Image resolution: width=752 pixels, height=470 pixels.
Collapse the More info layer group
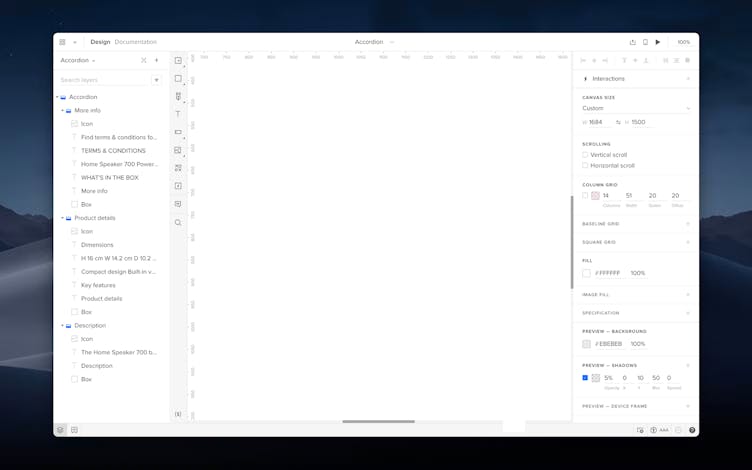click(x=62, y=110)
